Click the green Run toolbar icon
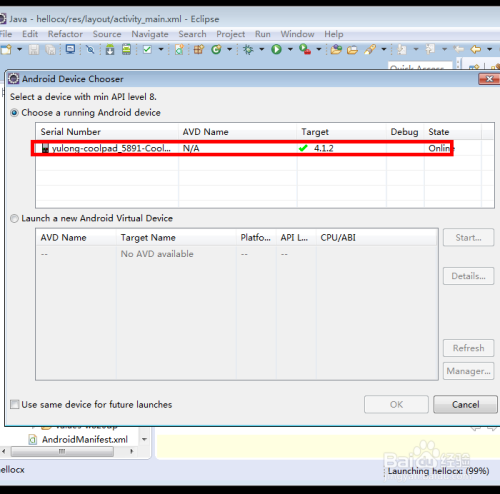 click(276, 49)
